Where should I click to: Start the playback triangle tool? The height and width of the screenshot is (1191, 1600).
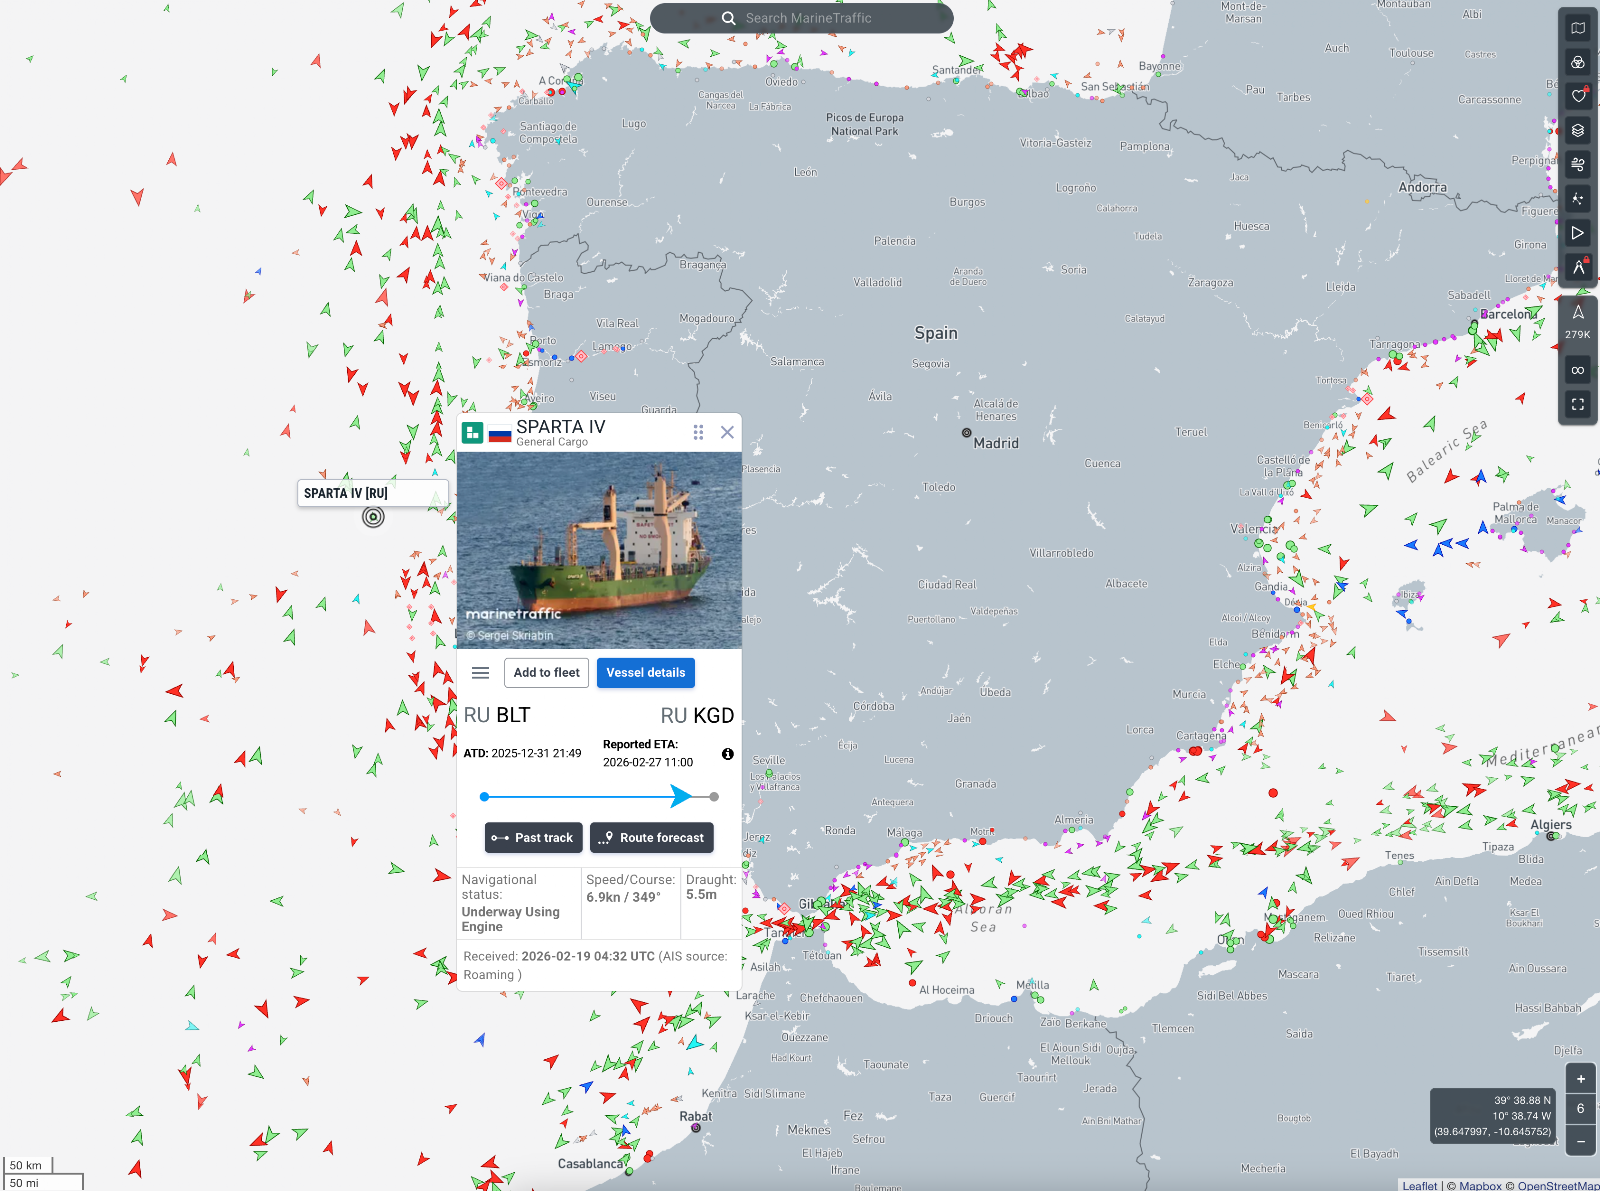click(x=1578, y=233)
